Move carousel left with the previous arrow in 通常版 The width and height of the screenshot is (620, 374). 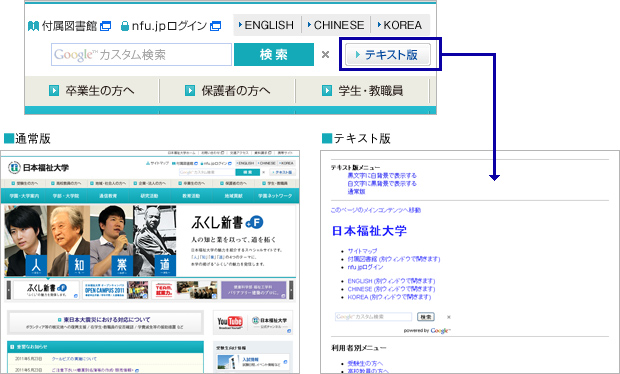point(9,290)
